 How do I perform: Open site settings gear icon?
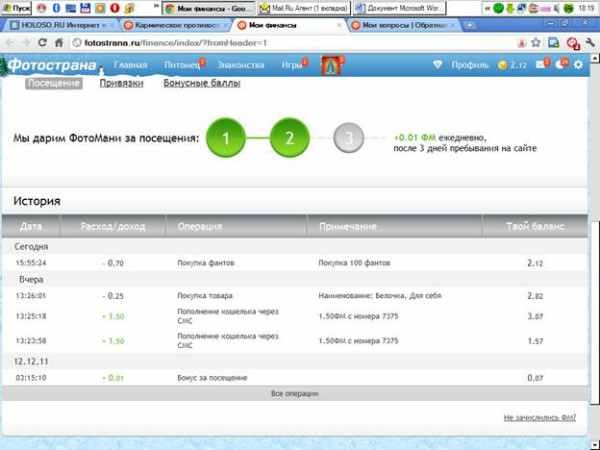pyautogui.click(x=577, y=65)
